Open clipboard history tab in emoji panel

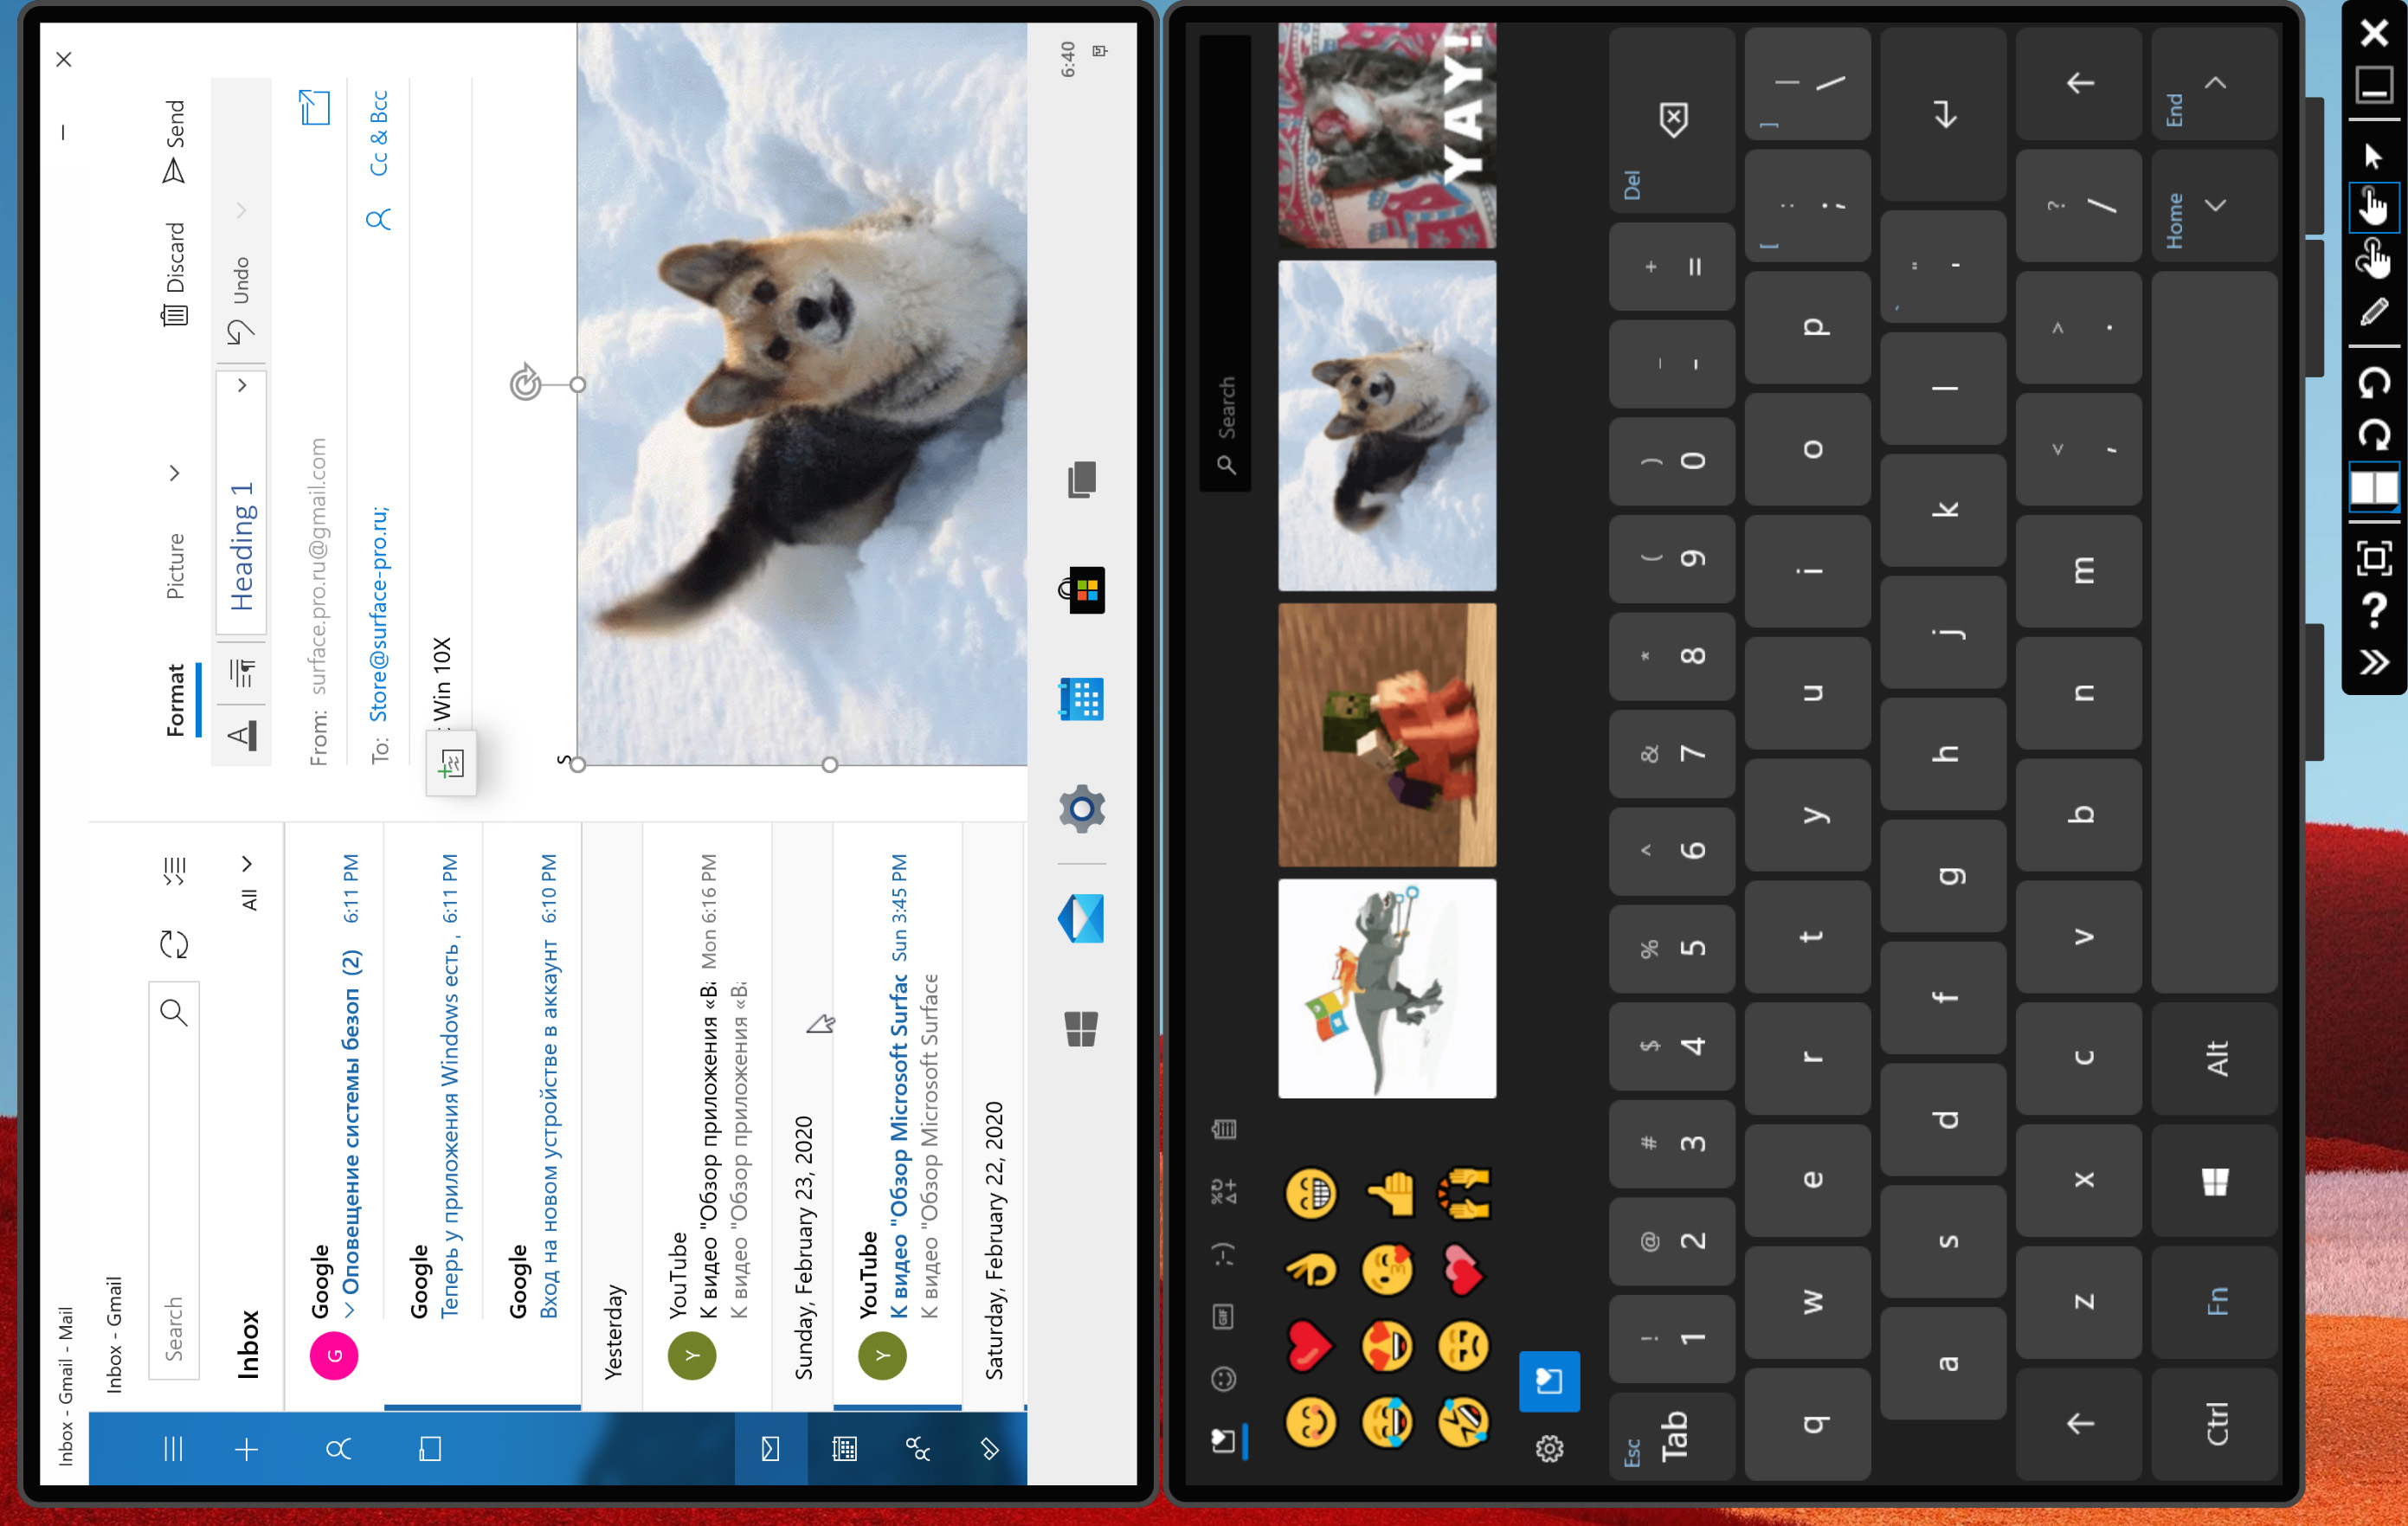[1224, 1129]
